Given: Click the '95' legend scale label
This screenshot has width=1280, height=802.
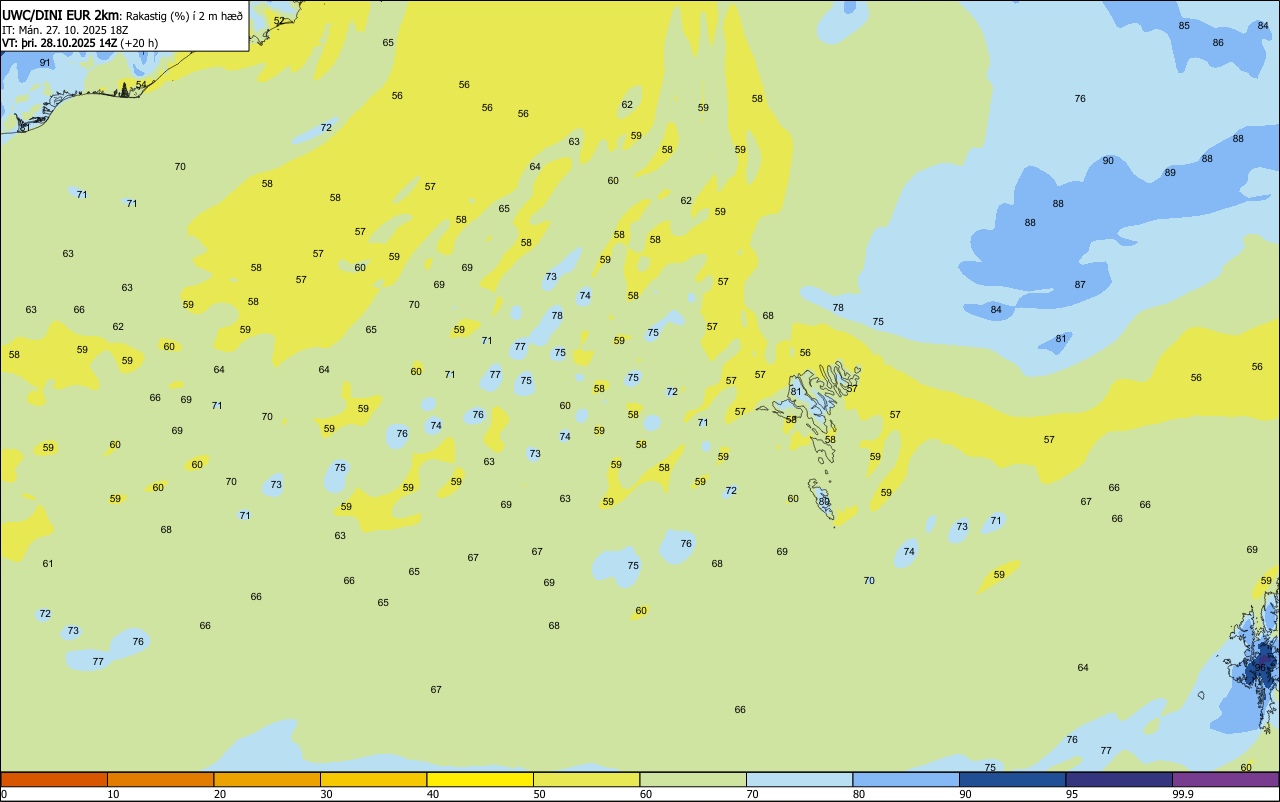Looking at the screenshot, I should [x=1072, y=794].
